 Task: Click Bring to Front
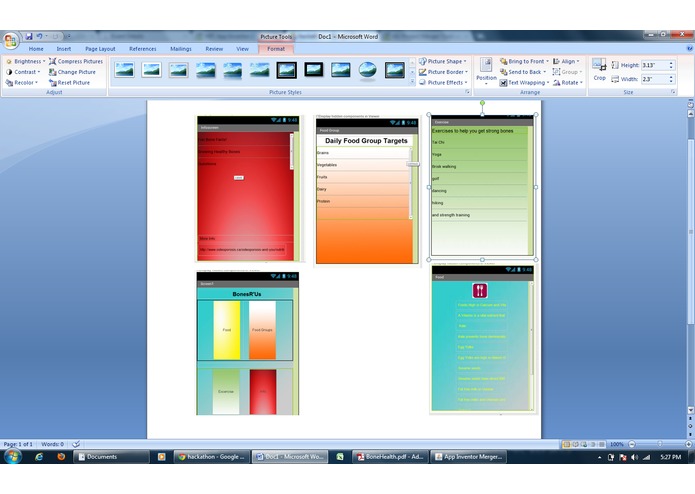pos(524,62)
